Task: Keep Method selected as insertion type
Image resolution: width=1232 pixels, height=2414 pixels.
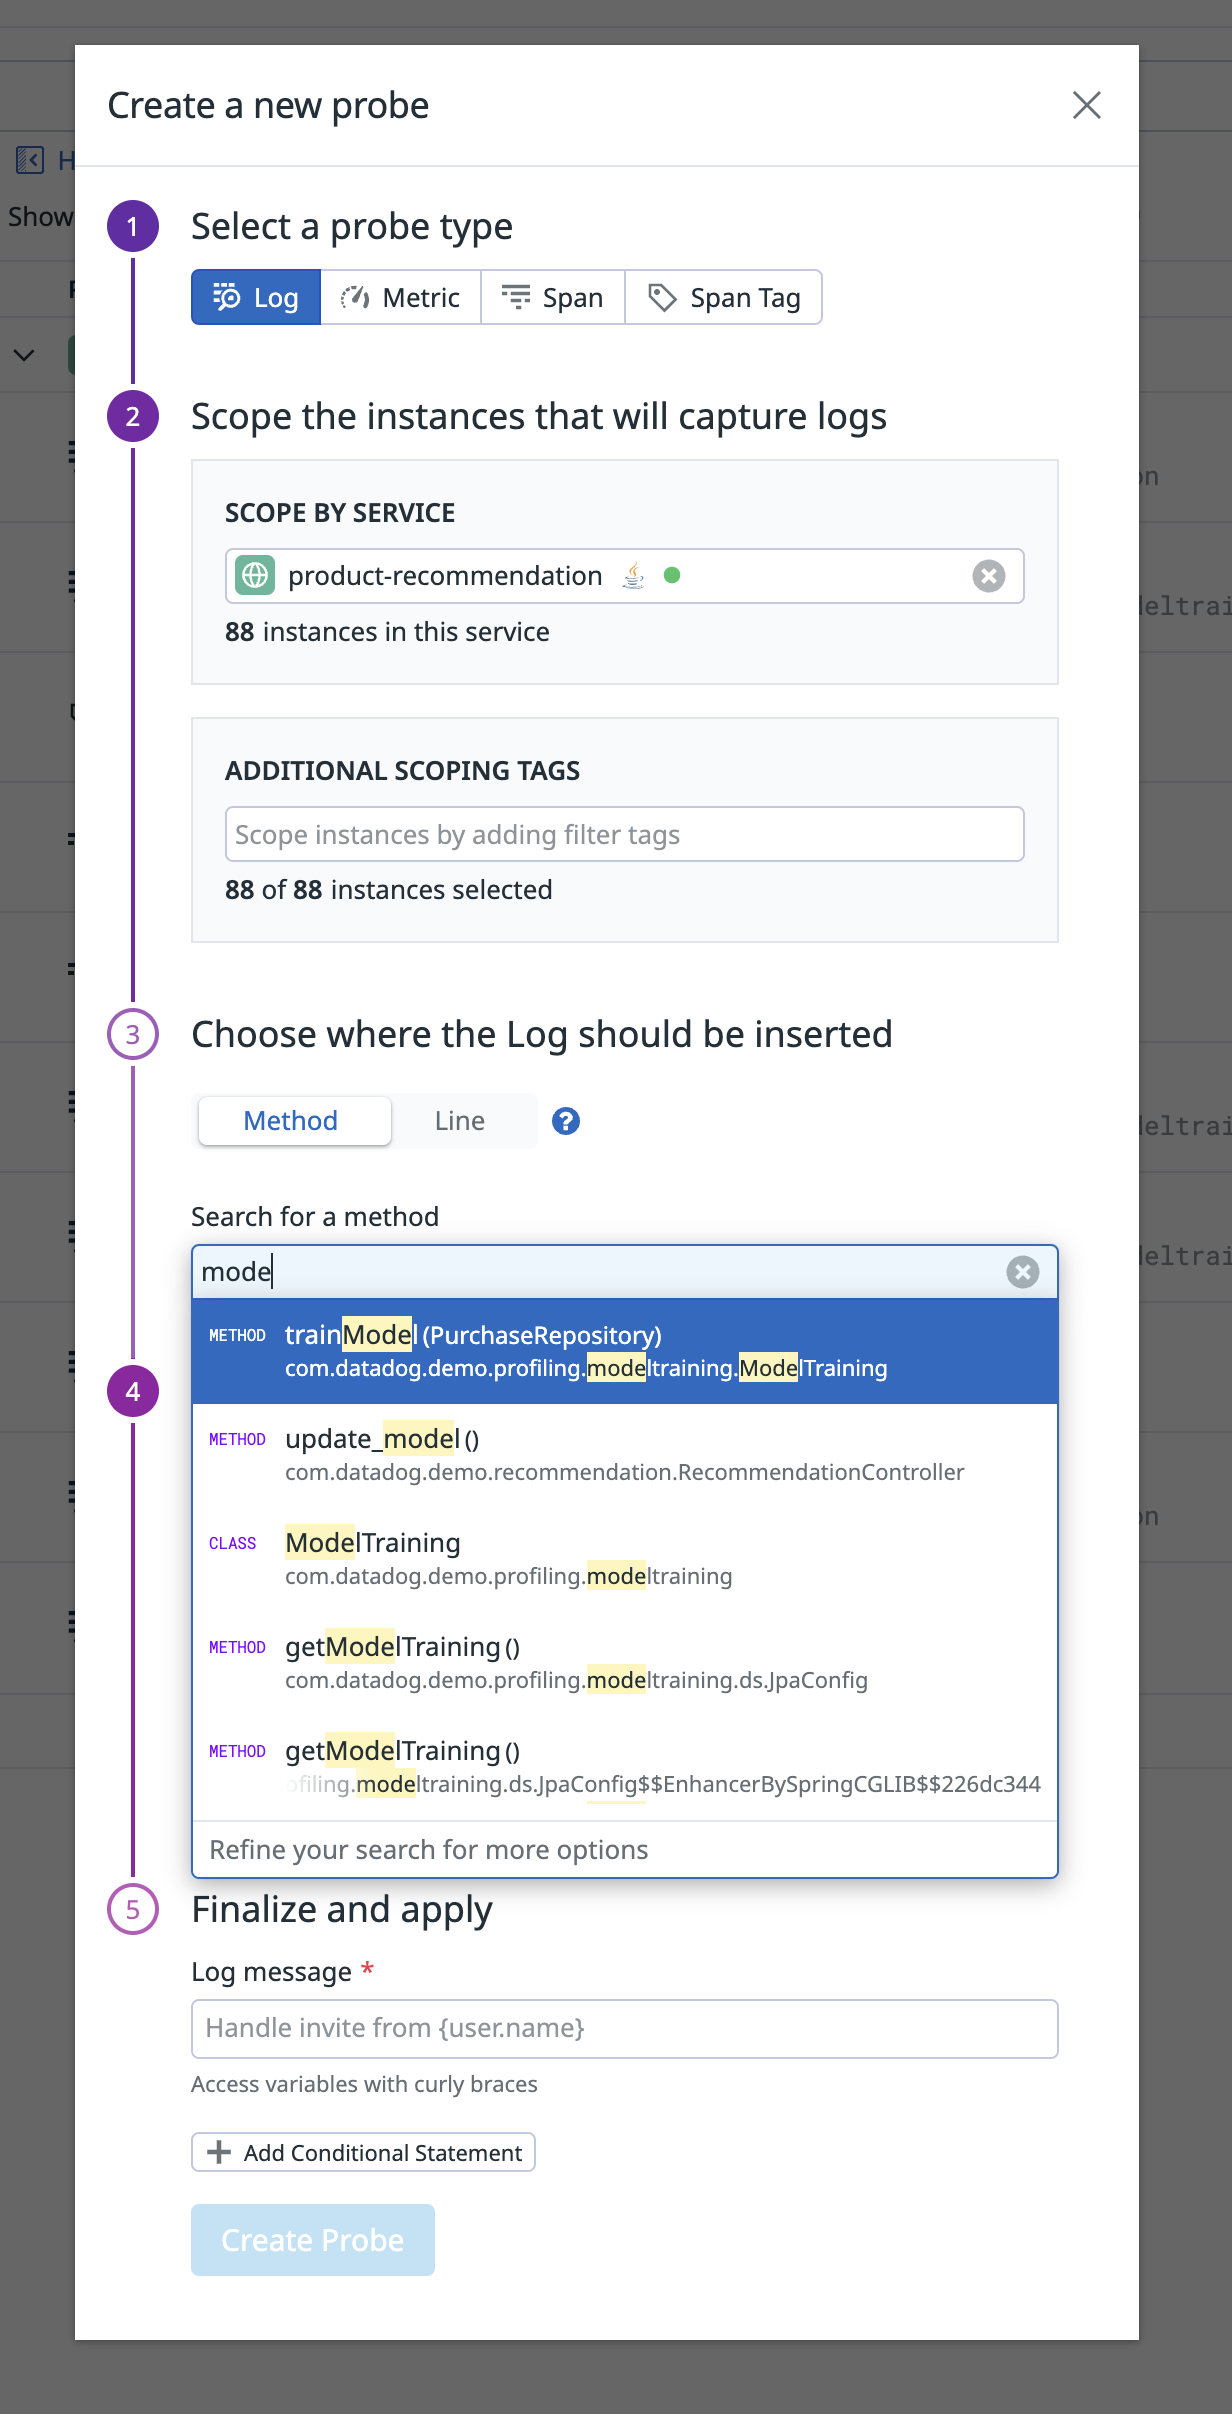Action: (292, 1121)
